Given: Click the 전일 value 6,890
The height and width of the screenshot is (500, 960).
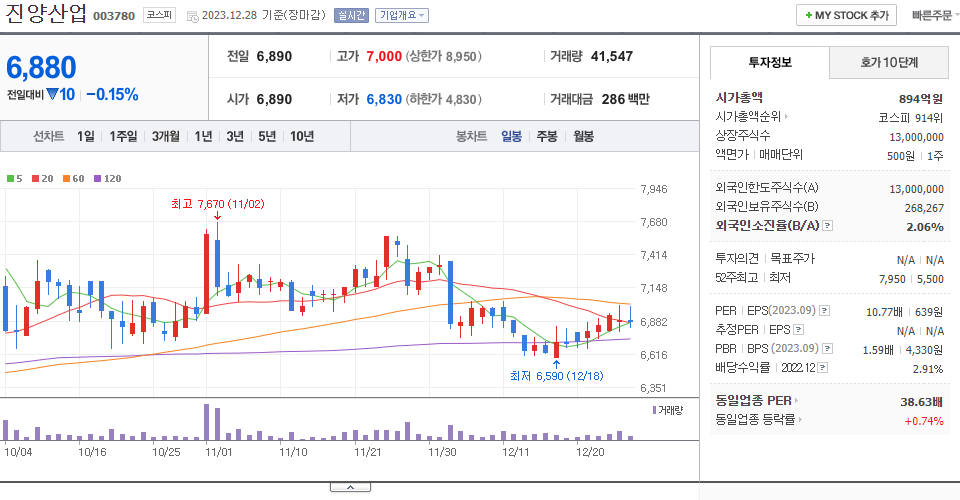Looking at the screenshot, I should coord(274,56).
